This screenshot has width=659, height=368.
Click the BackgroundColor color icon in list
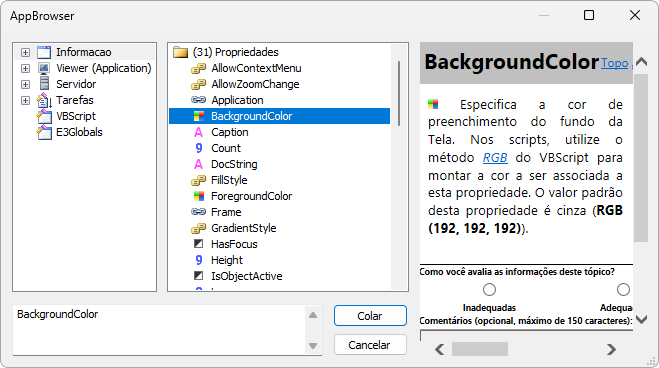(199, 116)
